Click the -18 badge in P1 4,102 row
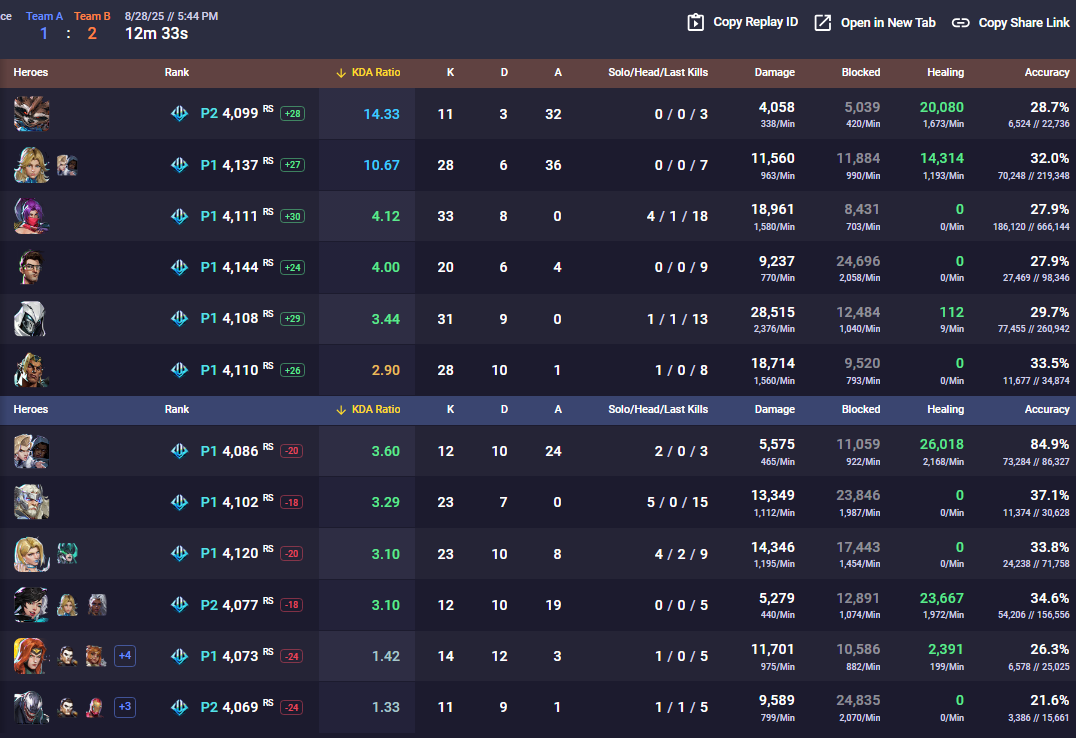Viewport: 1076px width, 738px height. click(292, 503)
